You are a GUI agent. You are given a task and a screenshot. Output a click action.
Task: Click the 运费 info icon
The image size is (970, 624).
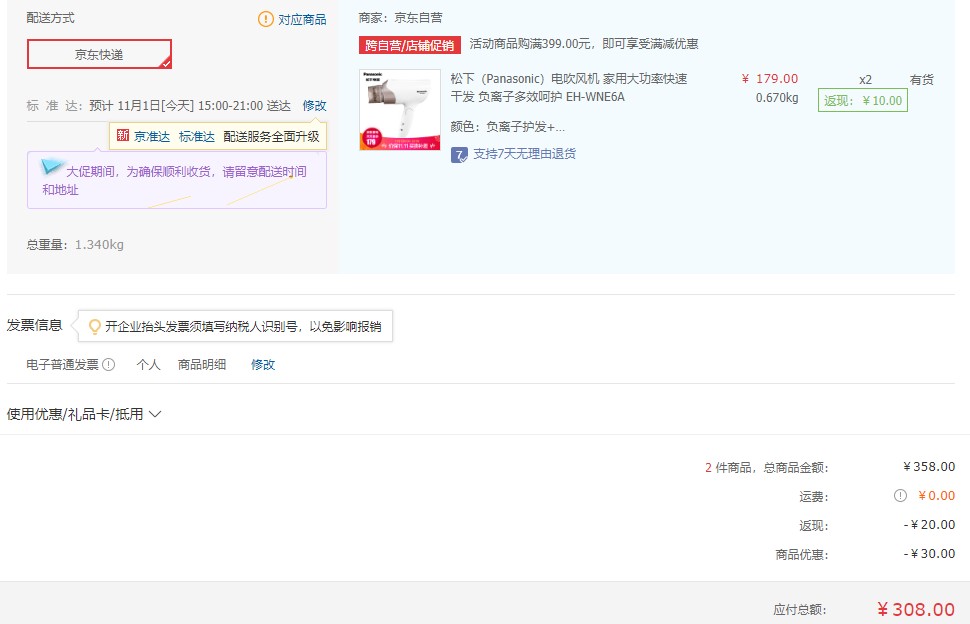click(900, 495)
